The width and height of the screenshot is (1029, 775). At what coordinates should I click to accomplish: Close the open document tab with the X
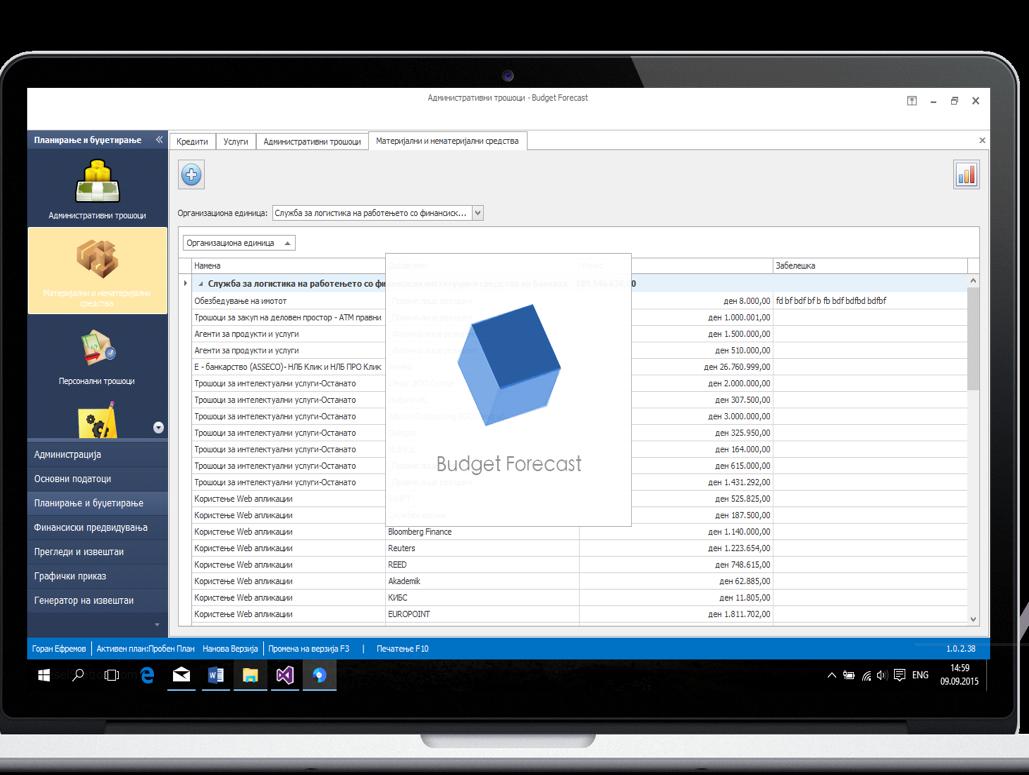pos(982,140)
